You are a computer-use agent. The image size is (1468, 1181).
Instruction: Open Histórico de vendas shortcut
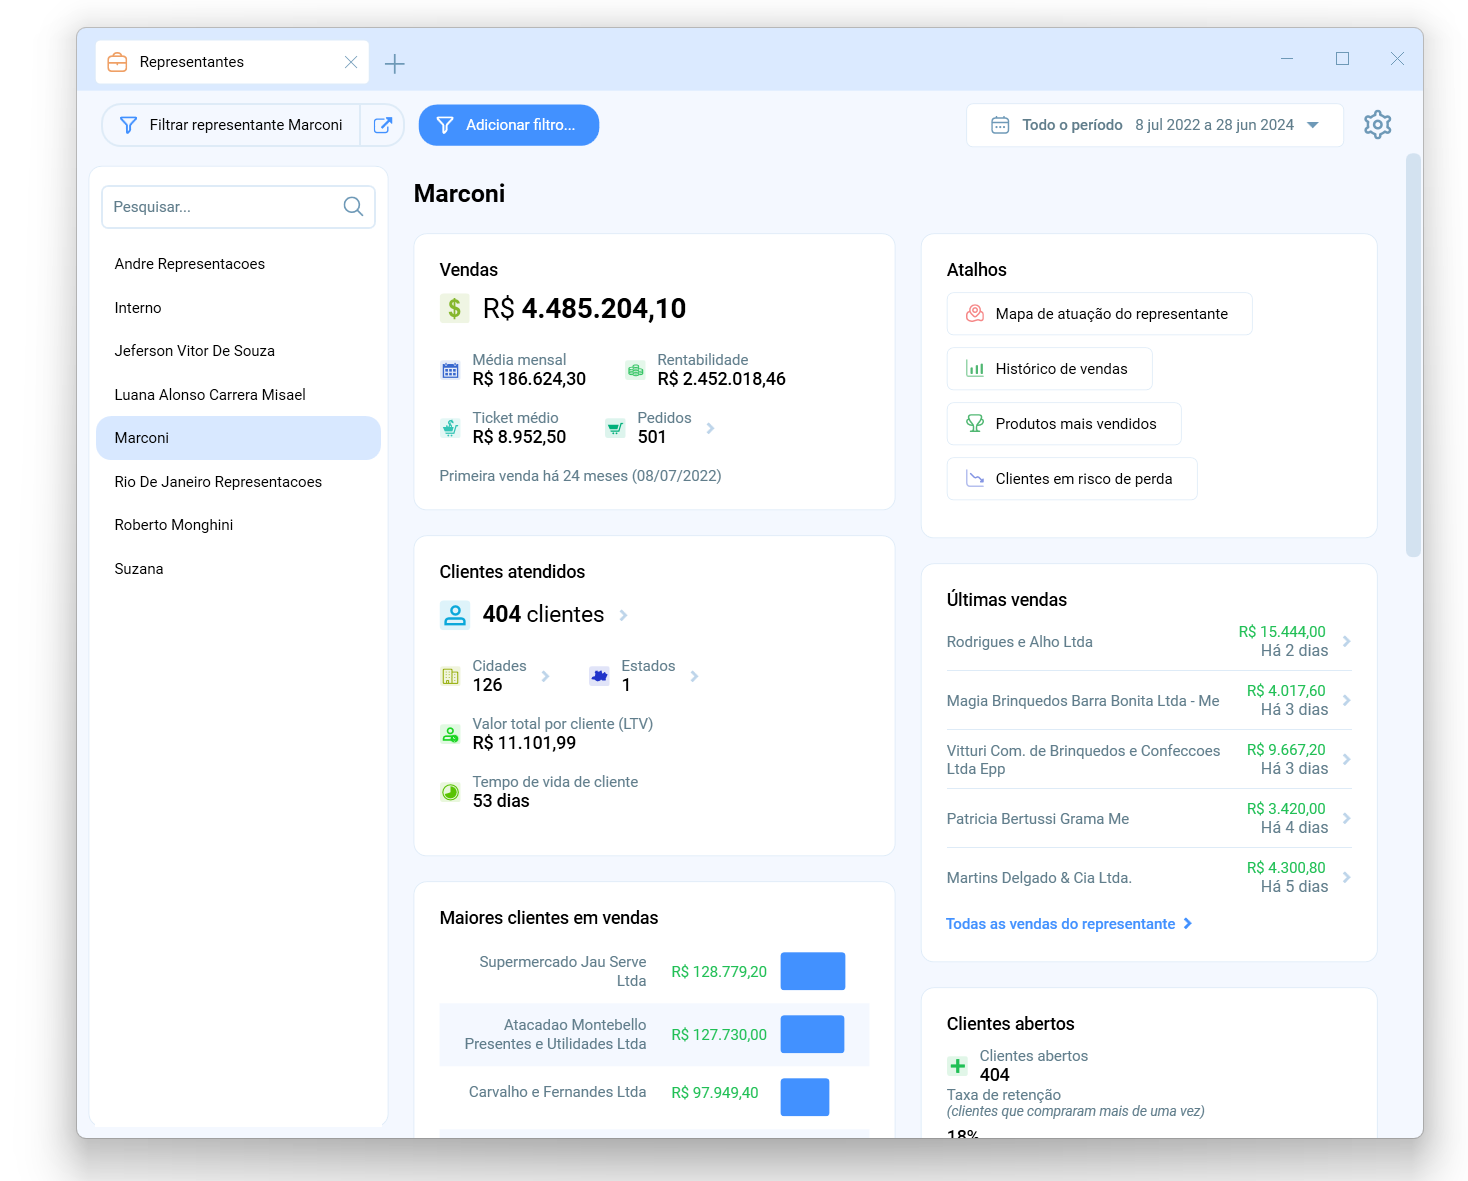(x=1049, y=369)
